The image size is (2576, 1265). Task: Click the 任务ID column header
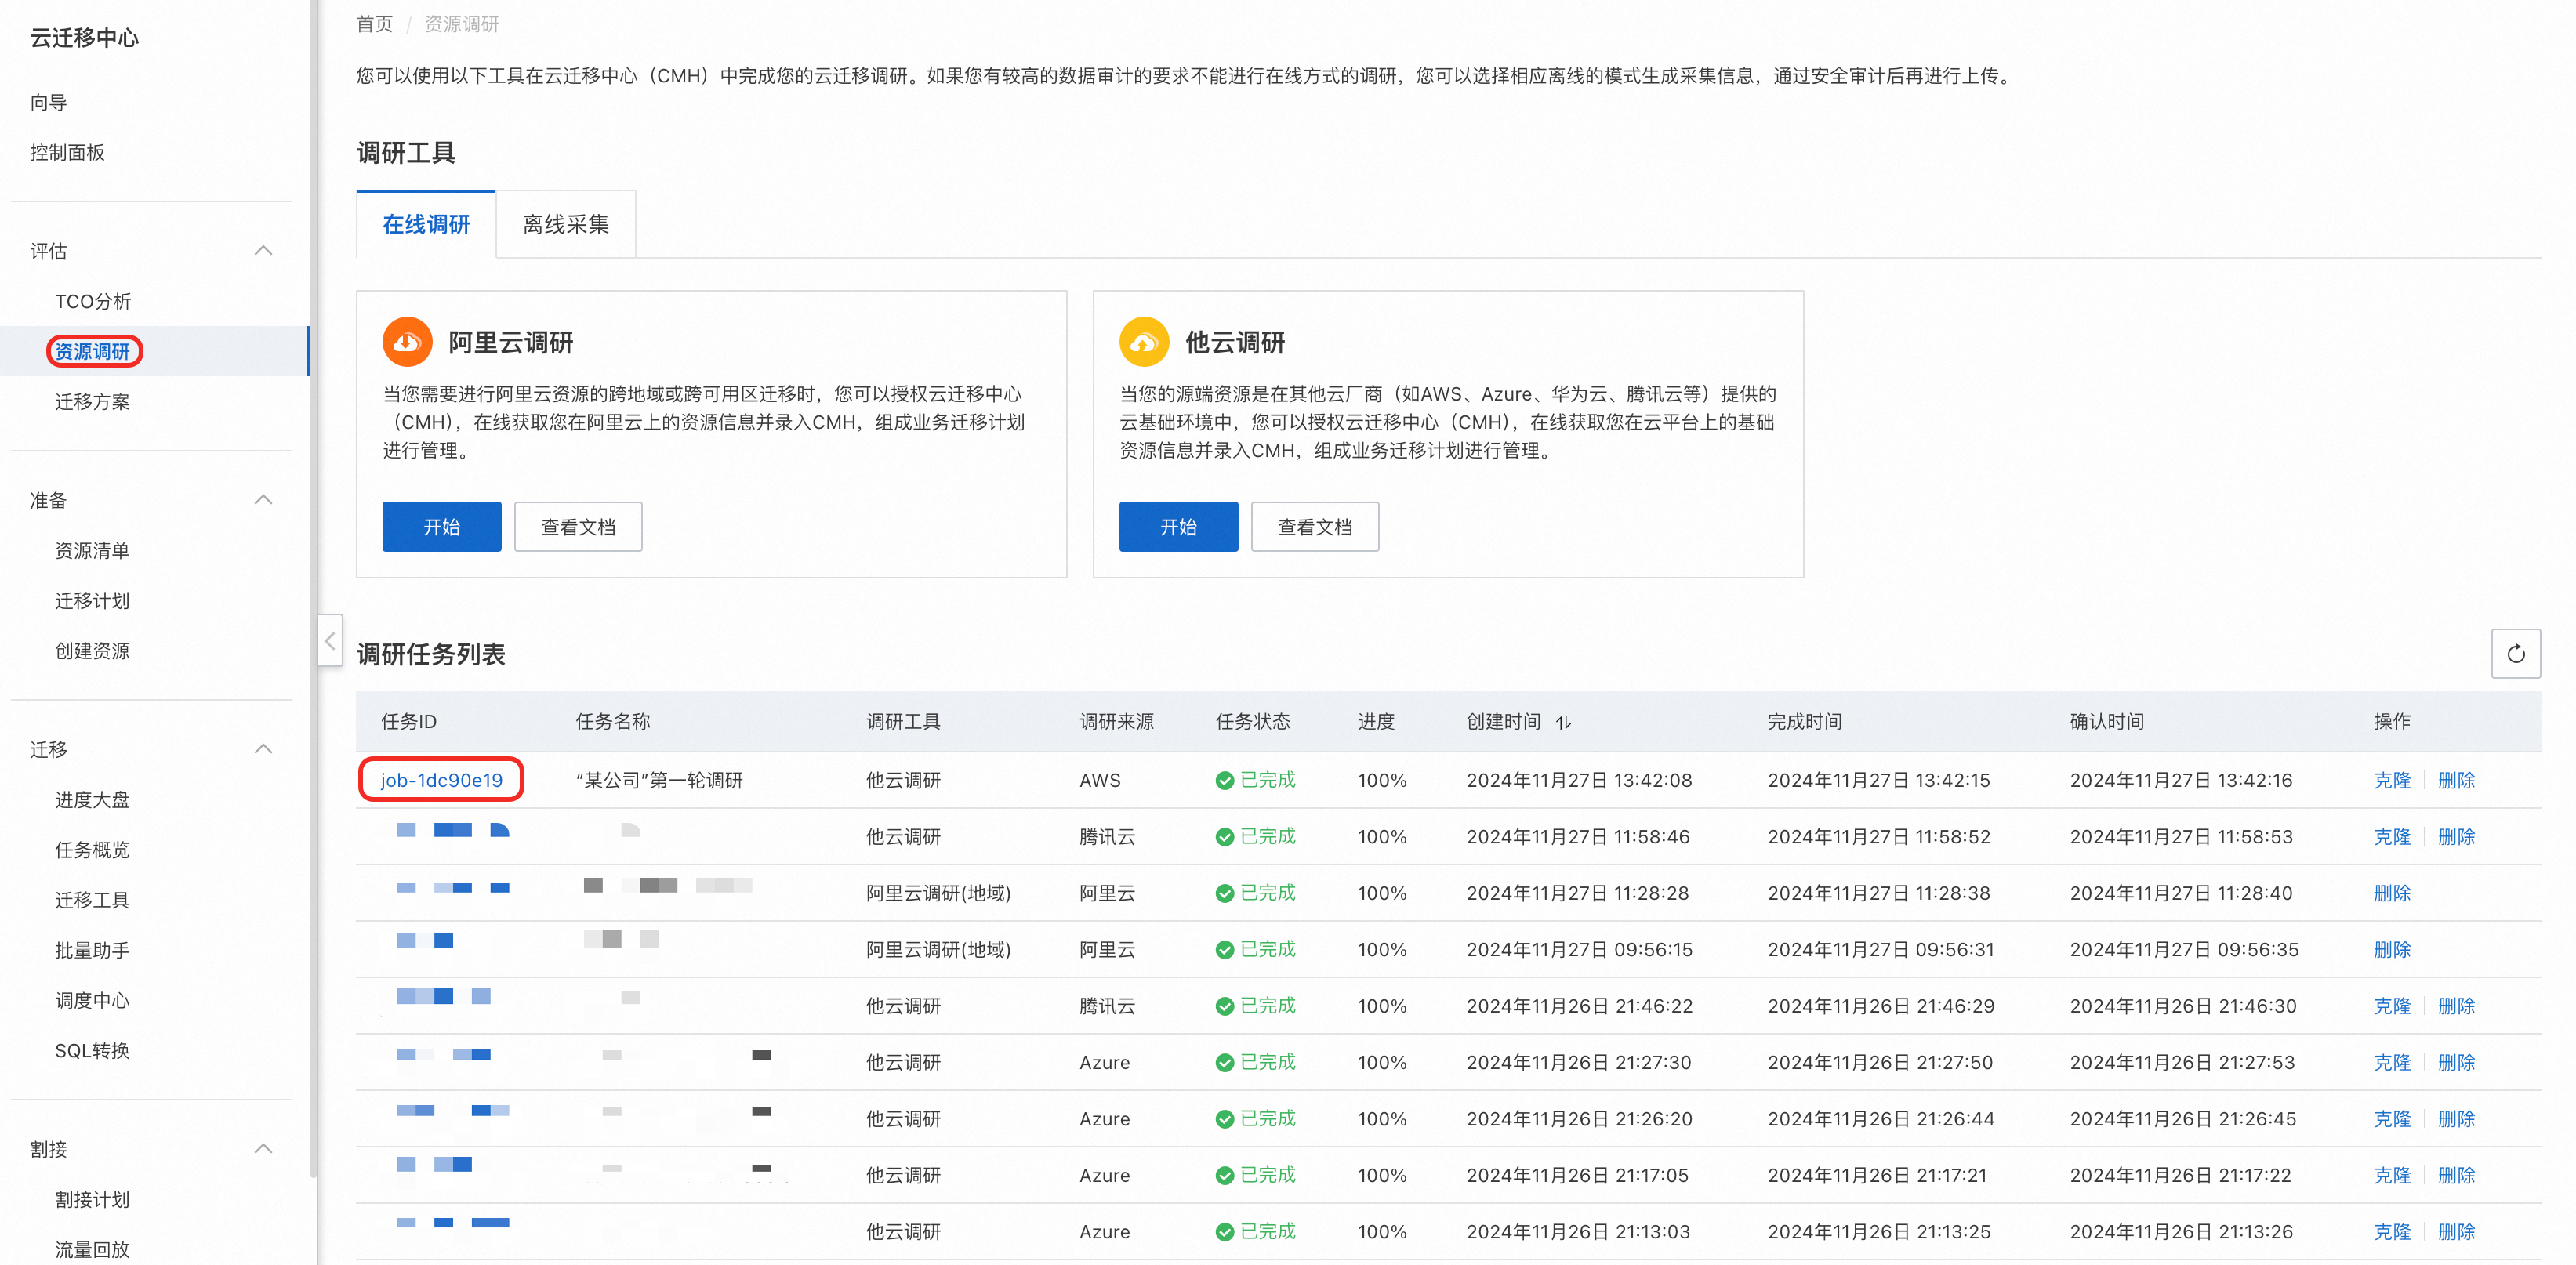[x=408, y=721]
